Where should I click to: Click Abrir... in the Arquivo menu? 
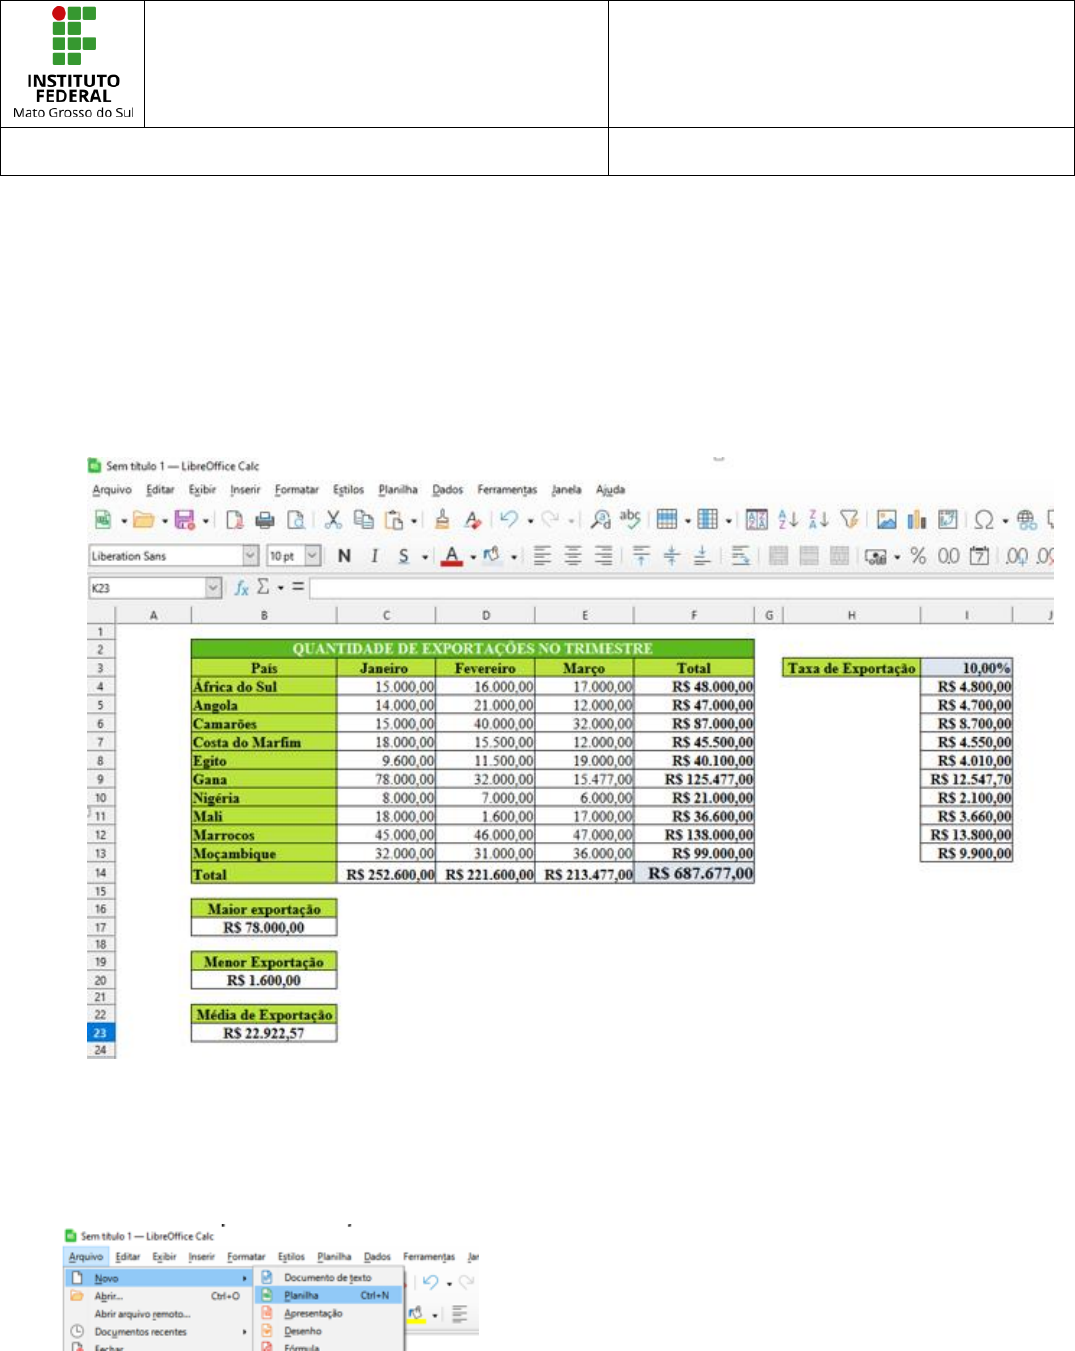click(108, 1296)
